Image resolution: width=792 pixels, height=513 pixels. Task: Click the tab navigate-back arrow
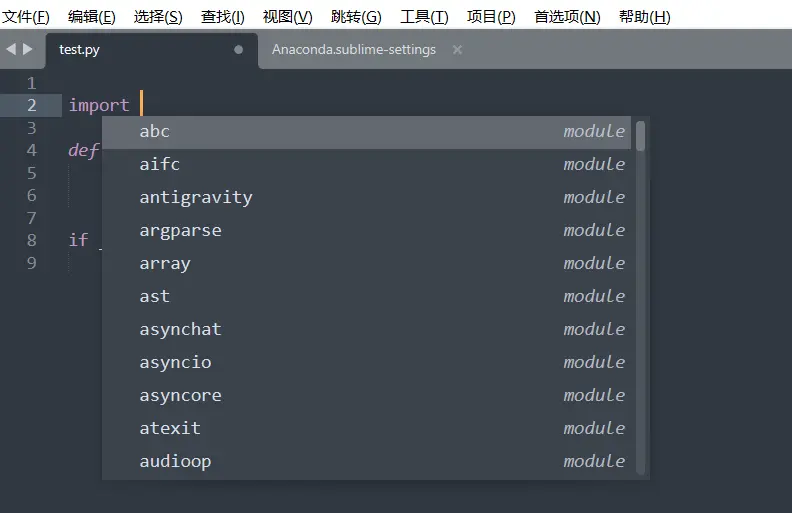tap(11, 49)
